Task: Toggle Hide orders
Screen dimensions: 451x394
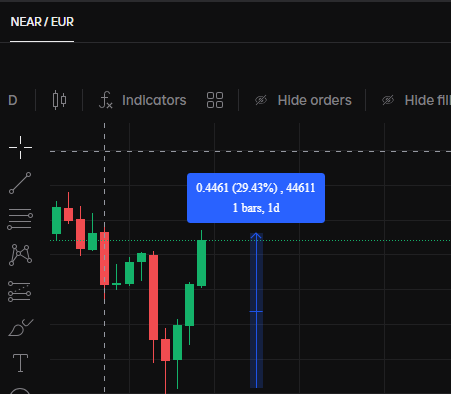Action: tap(303, 100)
